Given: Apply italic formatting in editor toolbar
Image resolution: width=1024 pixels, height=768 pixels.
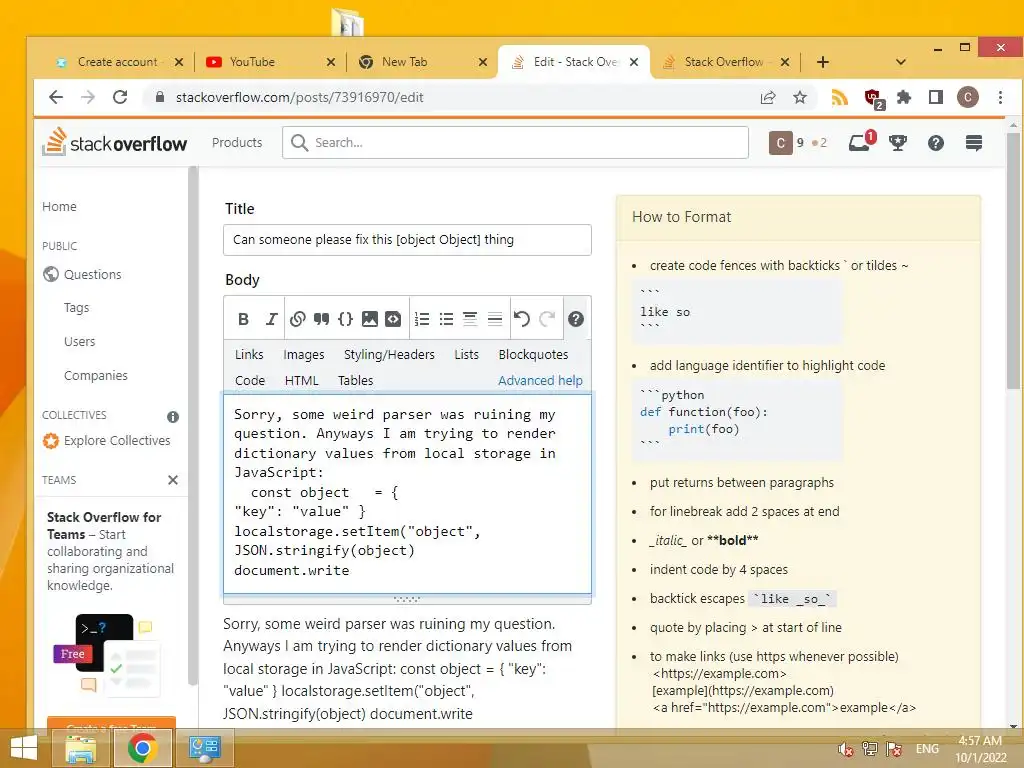Looking at the screenshot, I should pos(271,319).
